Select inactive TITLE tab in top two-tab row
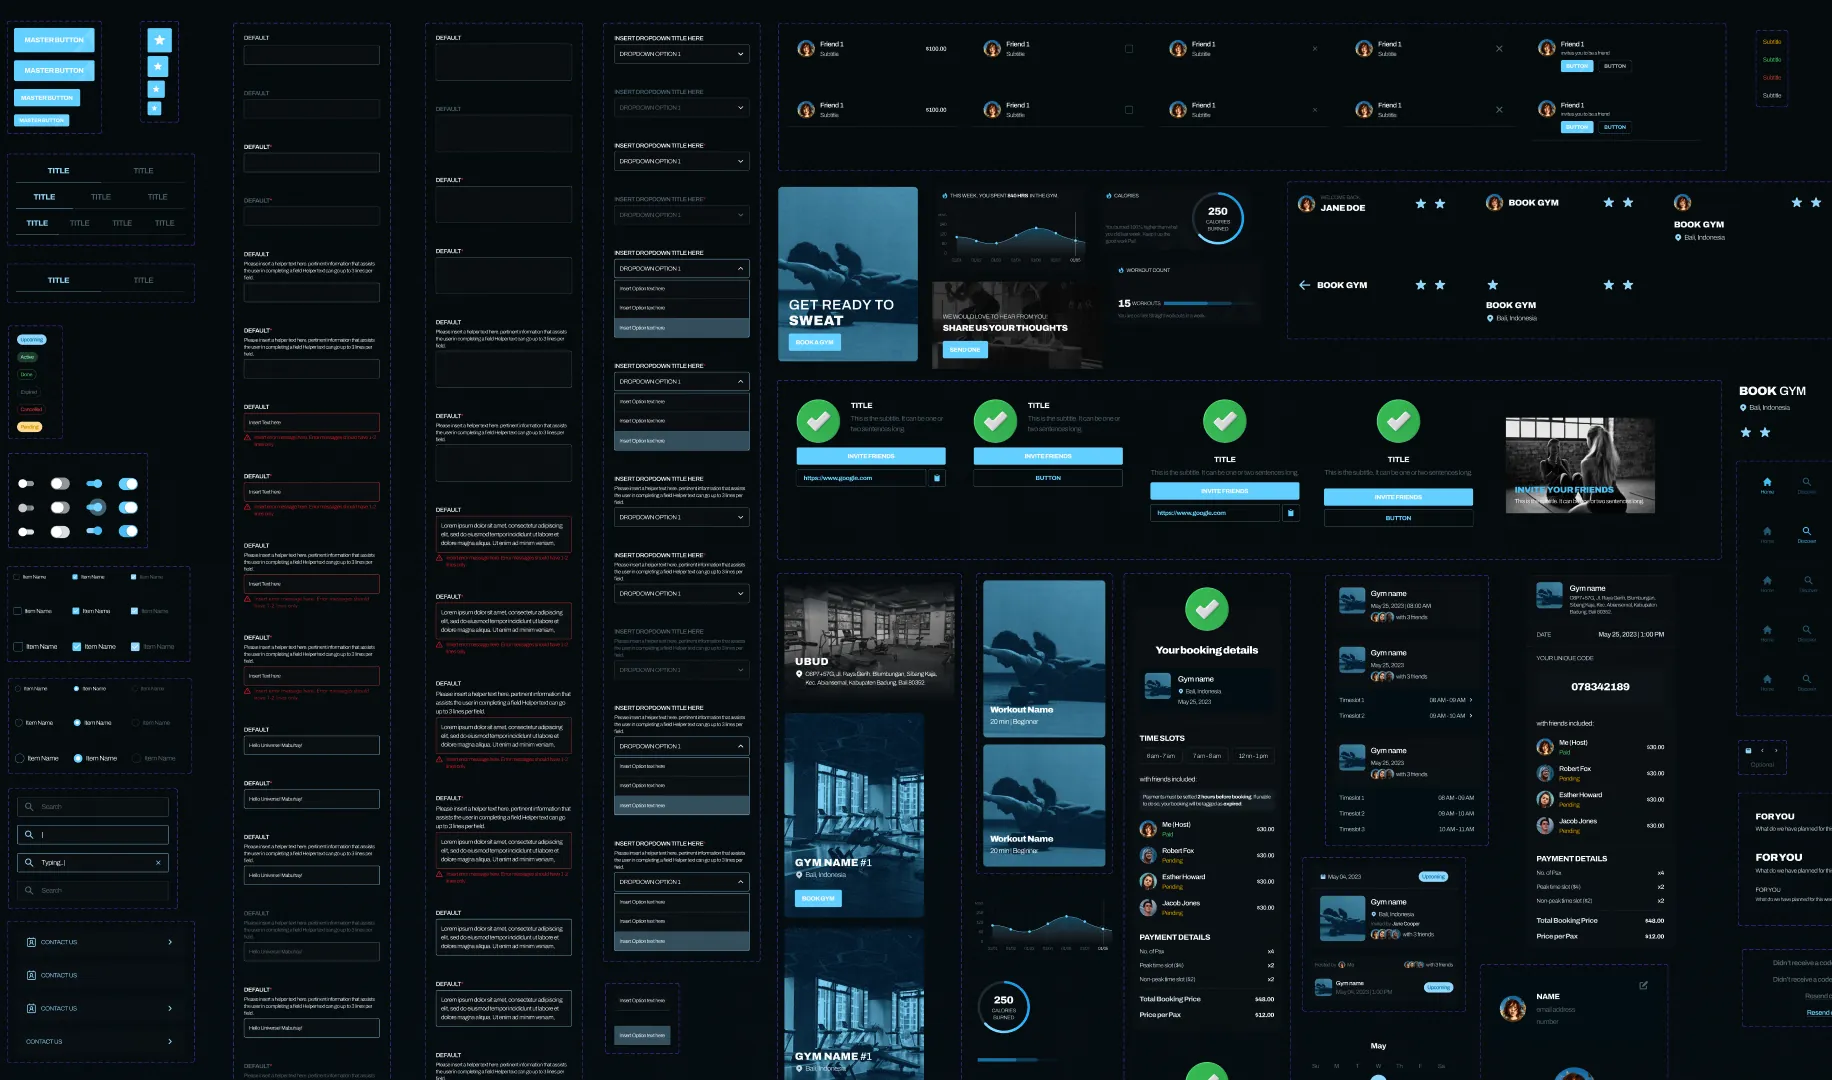Screen dimensions: 1832x1080 [143, 171]
